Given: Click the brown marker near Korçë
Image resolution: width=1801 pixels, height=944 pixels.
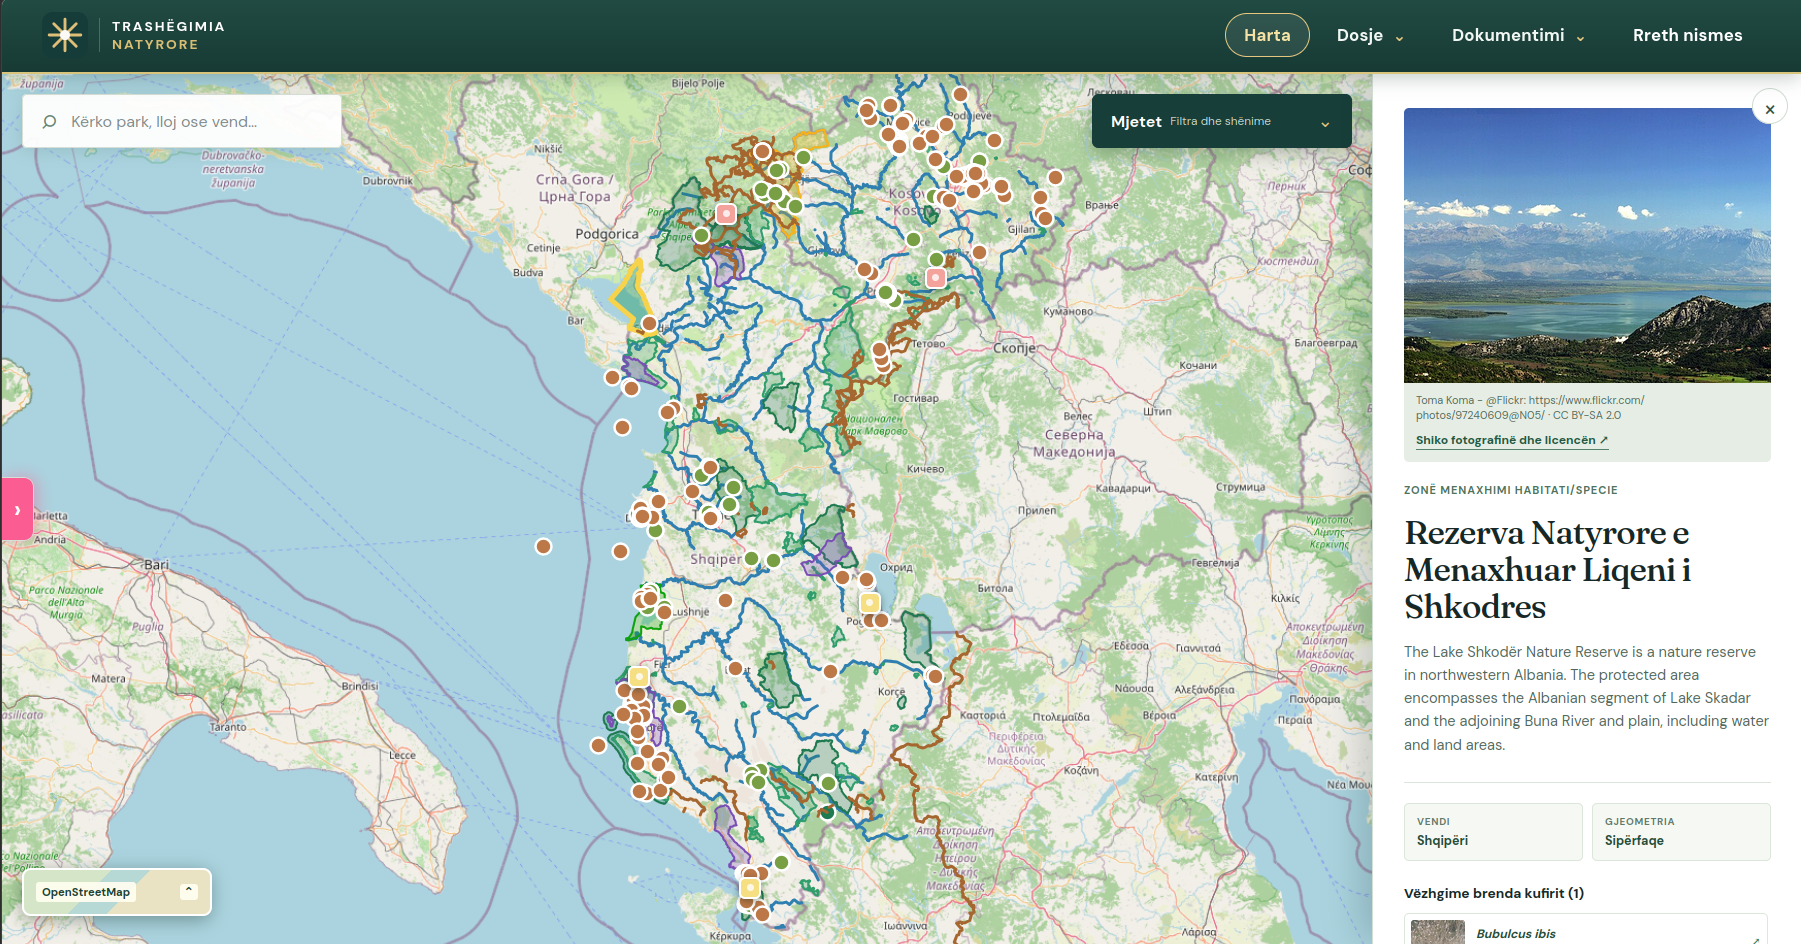Looking at the screenshot, I should [x=935, y=676].
